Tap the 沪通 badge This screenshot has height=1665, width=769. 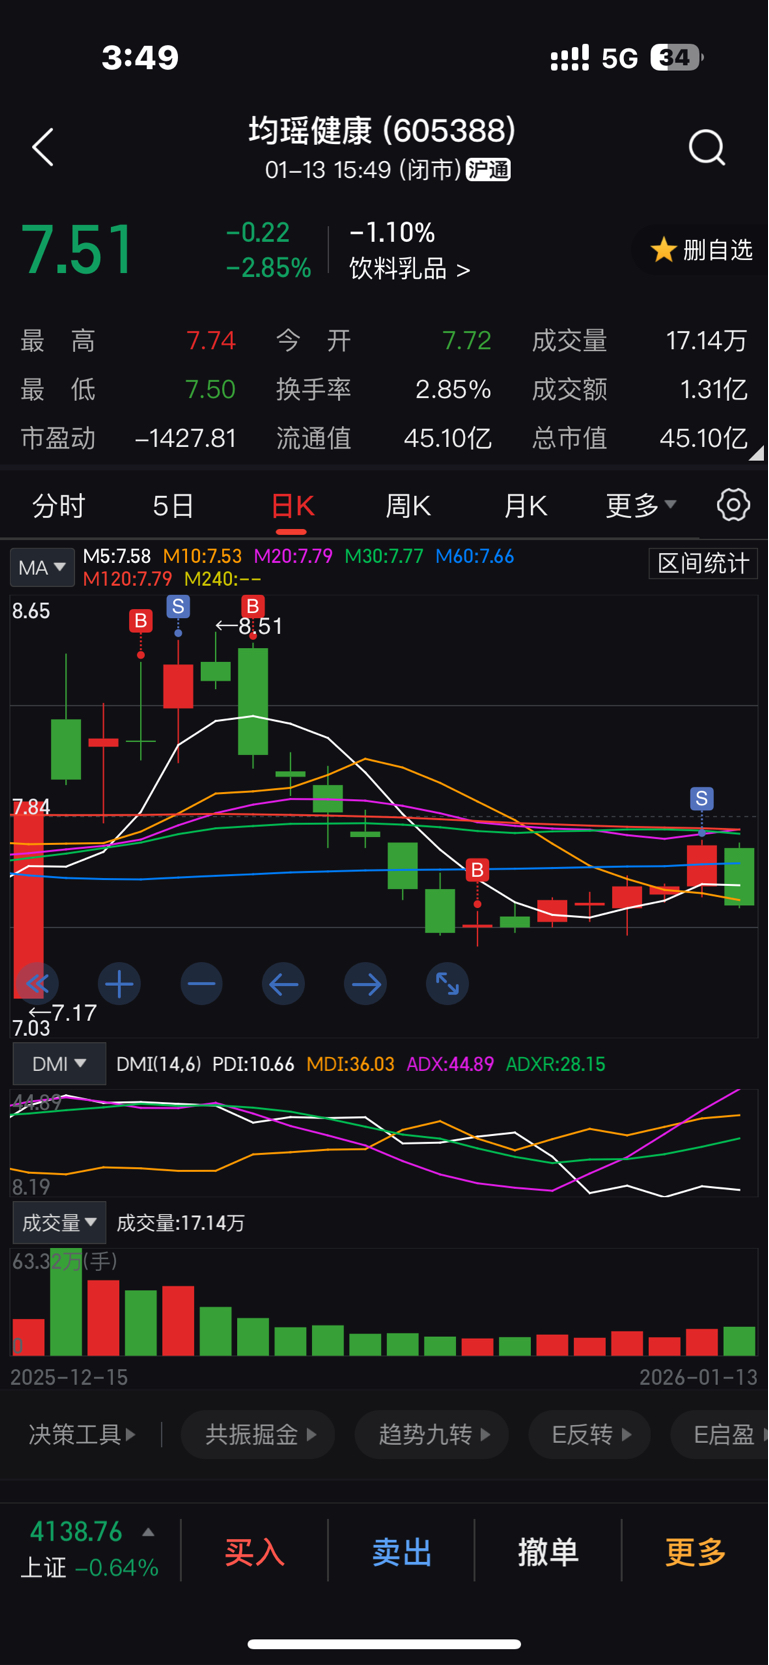(488, 170)
